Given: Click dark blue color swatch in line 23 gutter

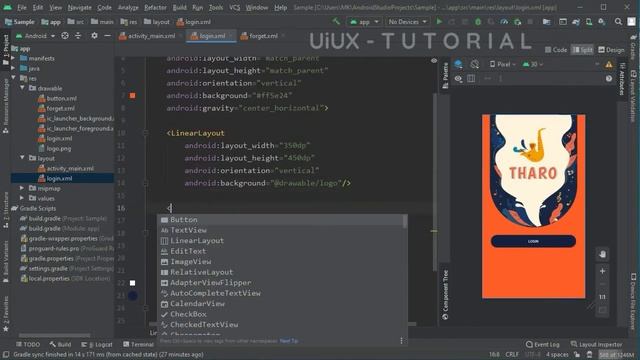Looking at the screenshot, I should [x=133, y=296].
